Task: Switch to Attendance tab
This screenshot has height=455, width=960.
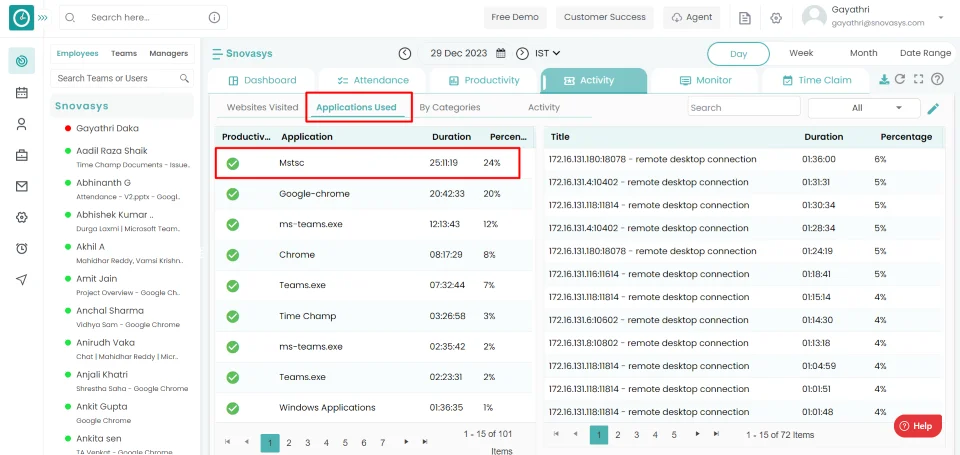Action: click(373, 80)
